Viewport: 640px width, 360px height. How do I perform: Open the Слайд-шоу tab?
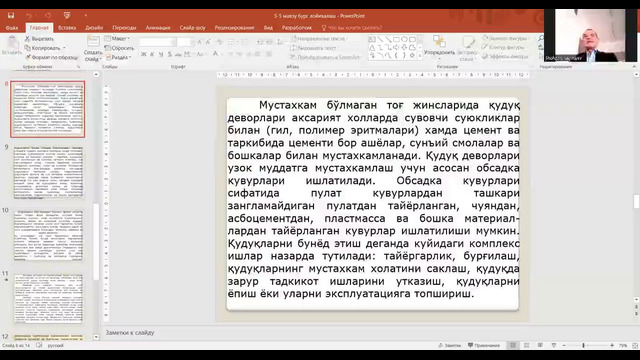coord(193,28)
